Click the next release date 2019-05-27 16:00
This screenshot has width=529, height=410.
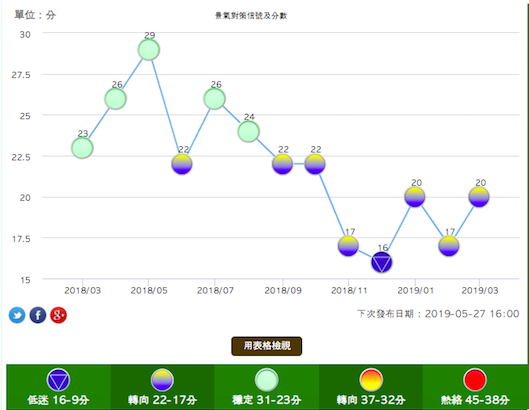tap(472, 314)
